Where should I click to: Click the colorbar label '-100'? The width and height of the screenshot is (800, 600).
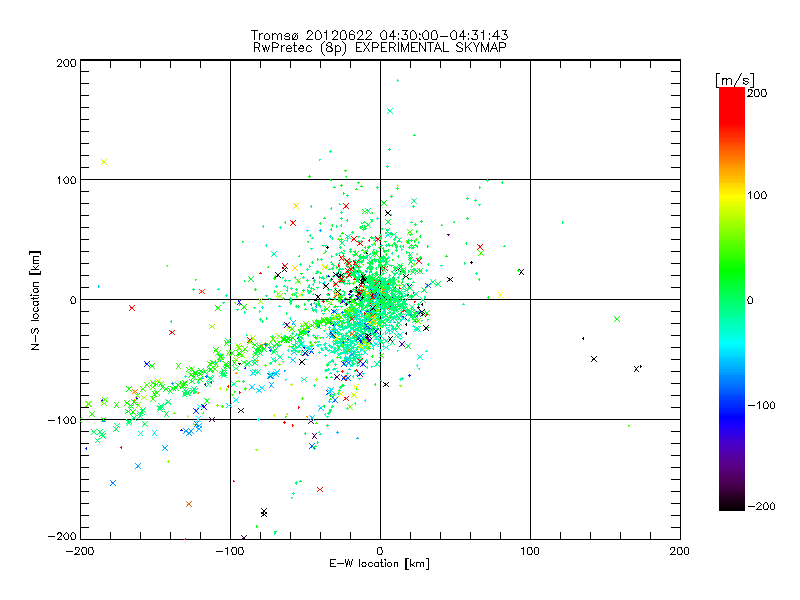point(761,405)
